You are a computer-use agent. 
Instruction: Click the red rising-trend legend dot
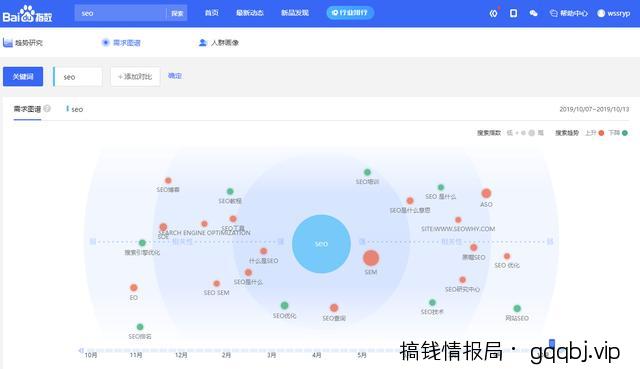click(601, 133)
